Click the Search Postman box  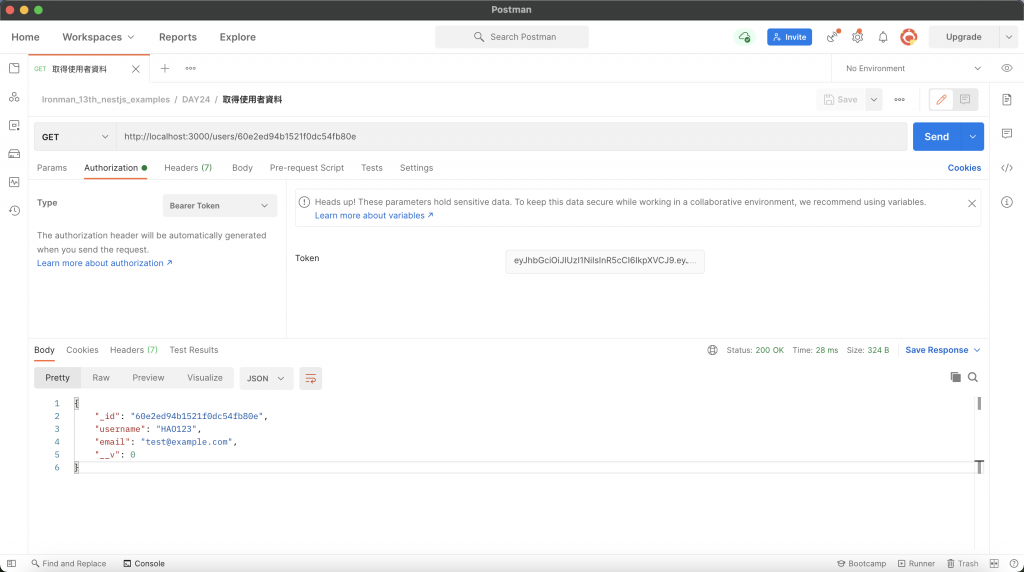tap(512, 37)
